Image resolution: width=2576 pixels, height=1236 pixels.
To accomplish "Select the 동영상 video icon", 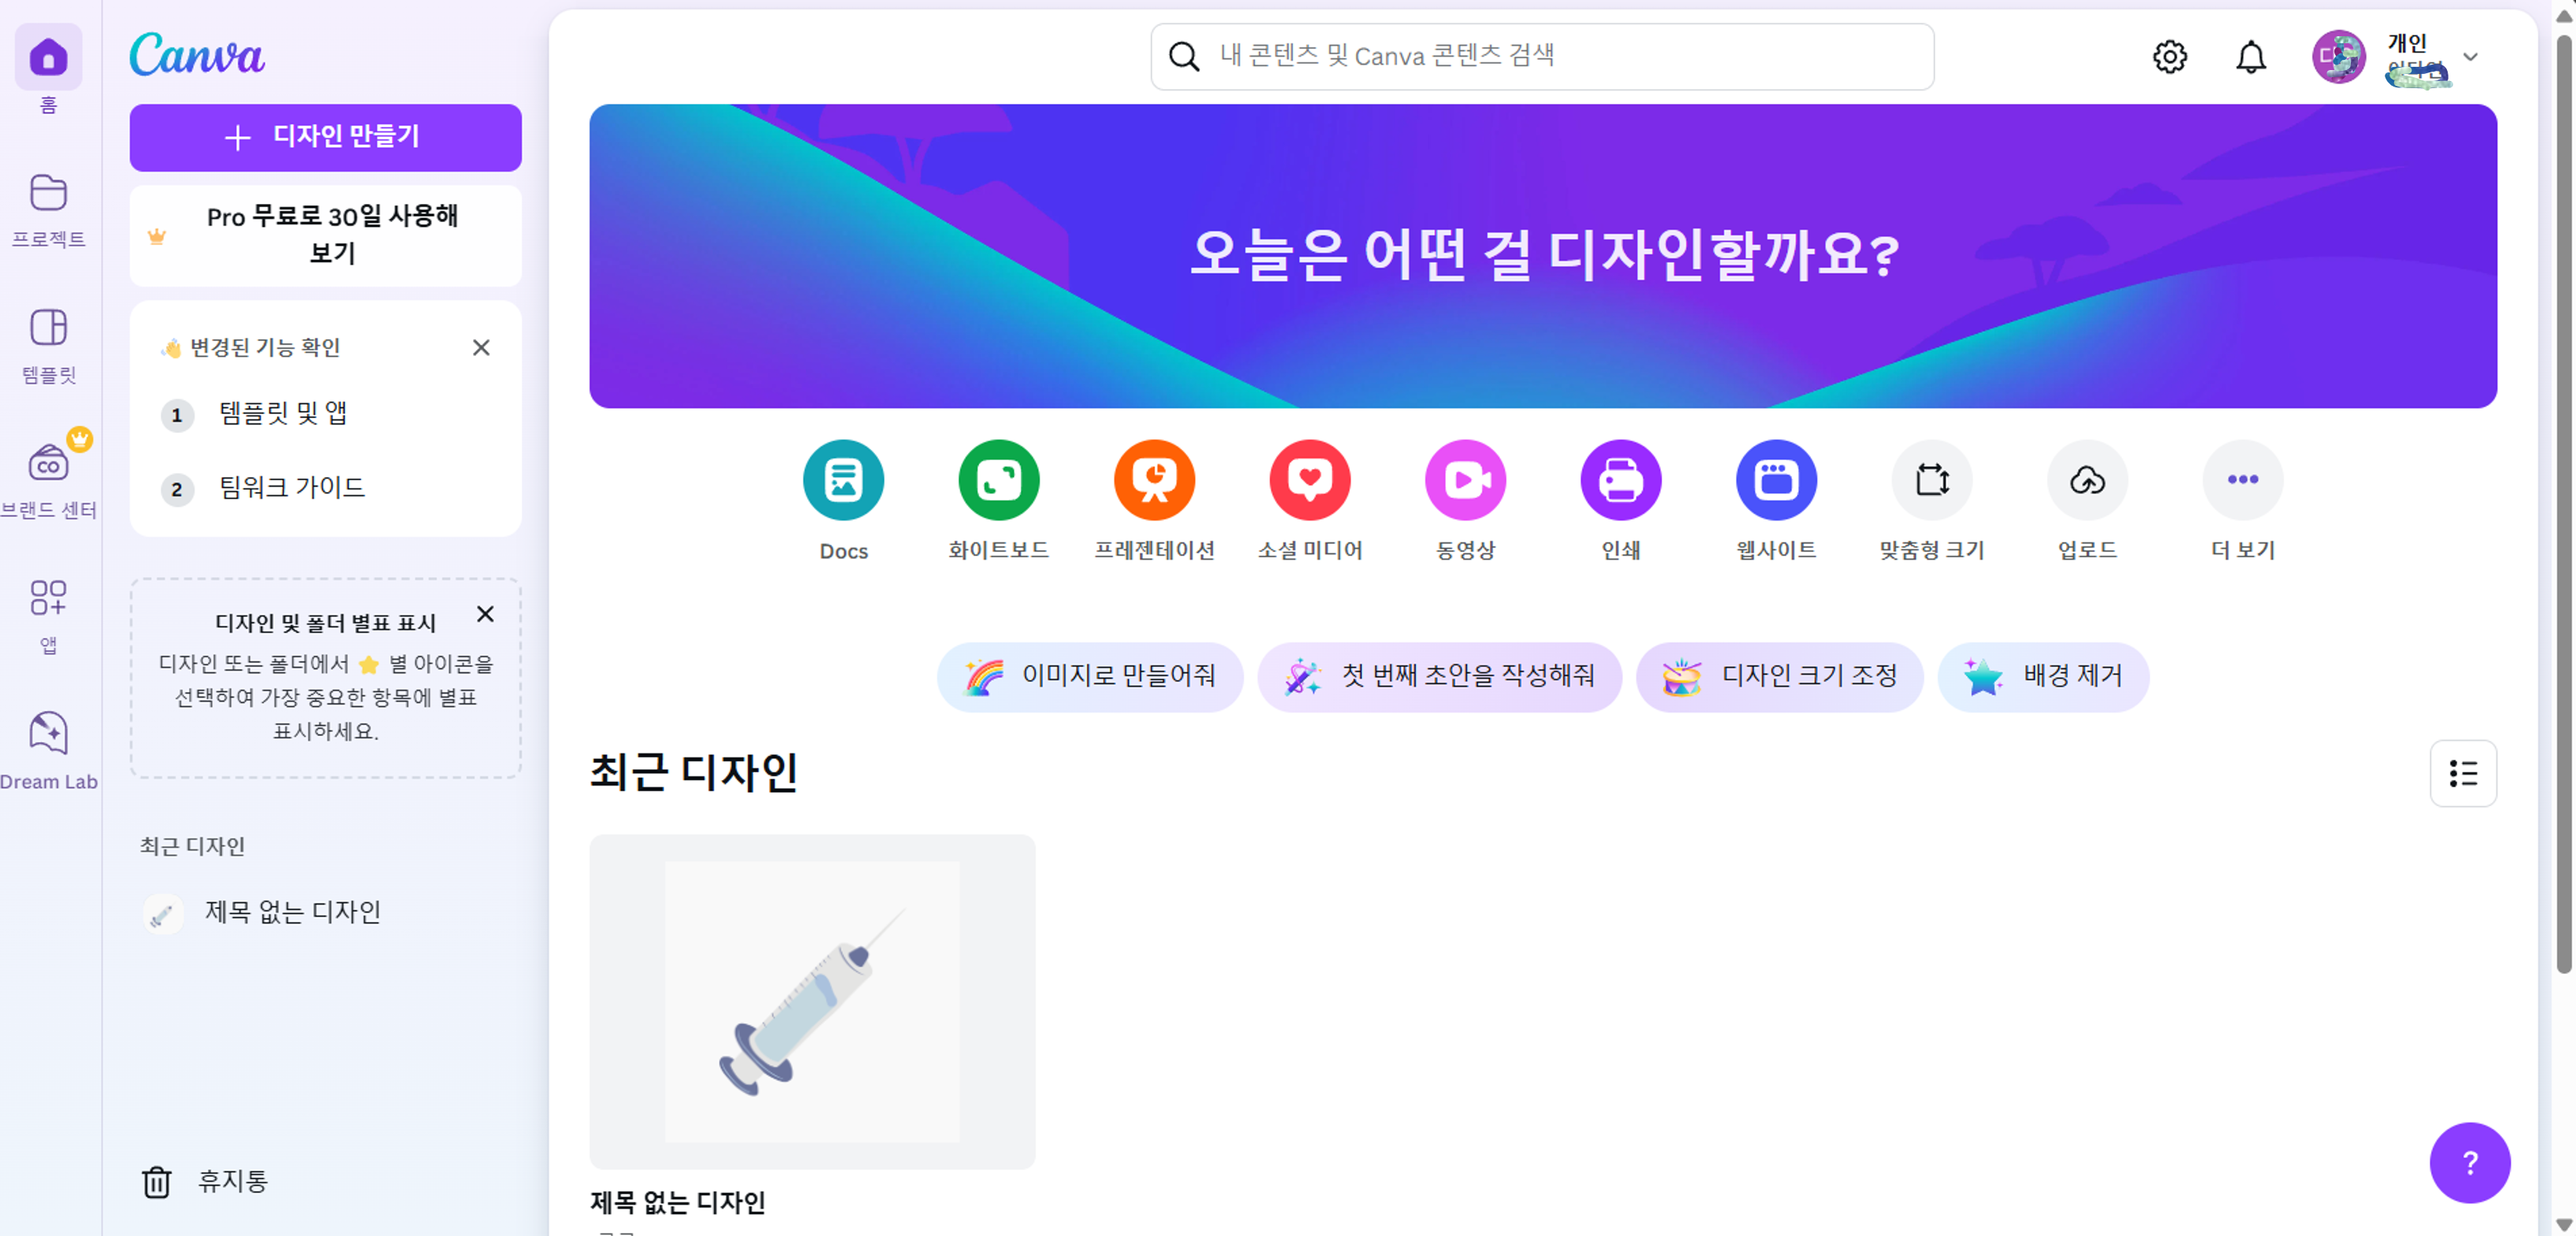I will pyautogui.click(x=1465, y=480).
